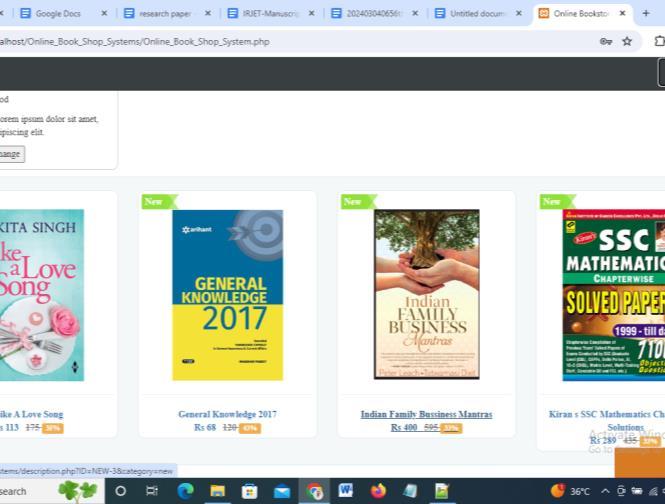This screenshot has height=504, width=665.
Task: Click the Rs 289 price text
Action: [x=603, y=440]
